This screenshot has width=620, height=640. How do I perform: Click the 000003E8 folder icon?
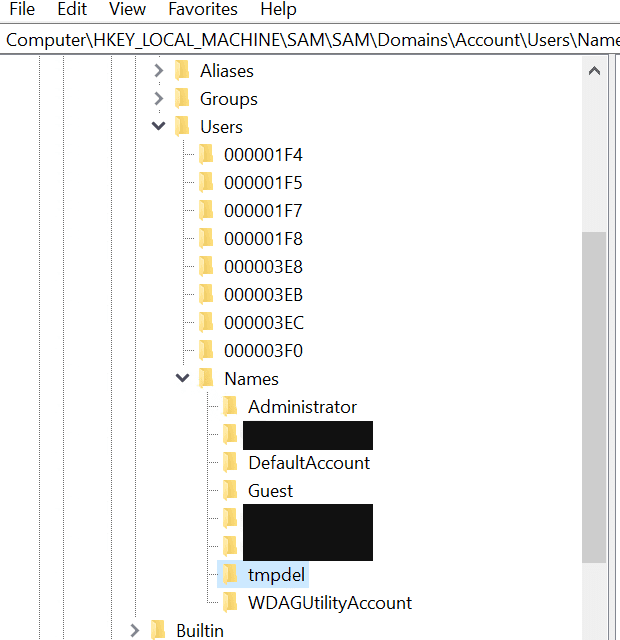(206, 267)
